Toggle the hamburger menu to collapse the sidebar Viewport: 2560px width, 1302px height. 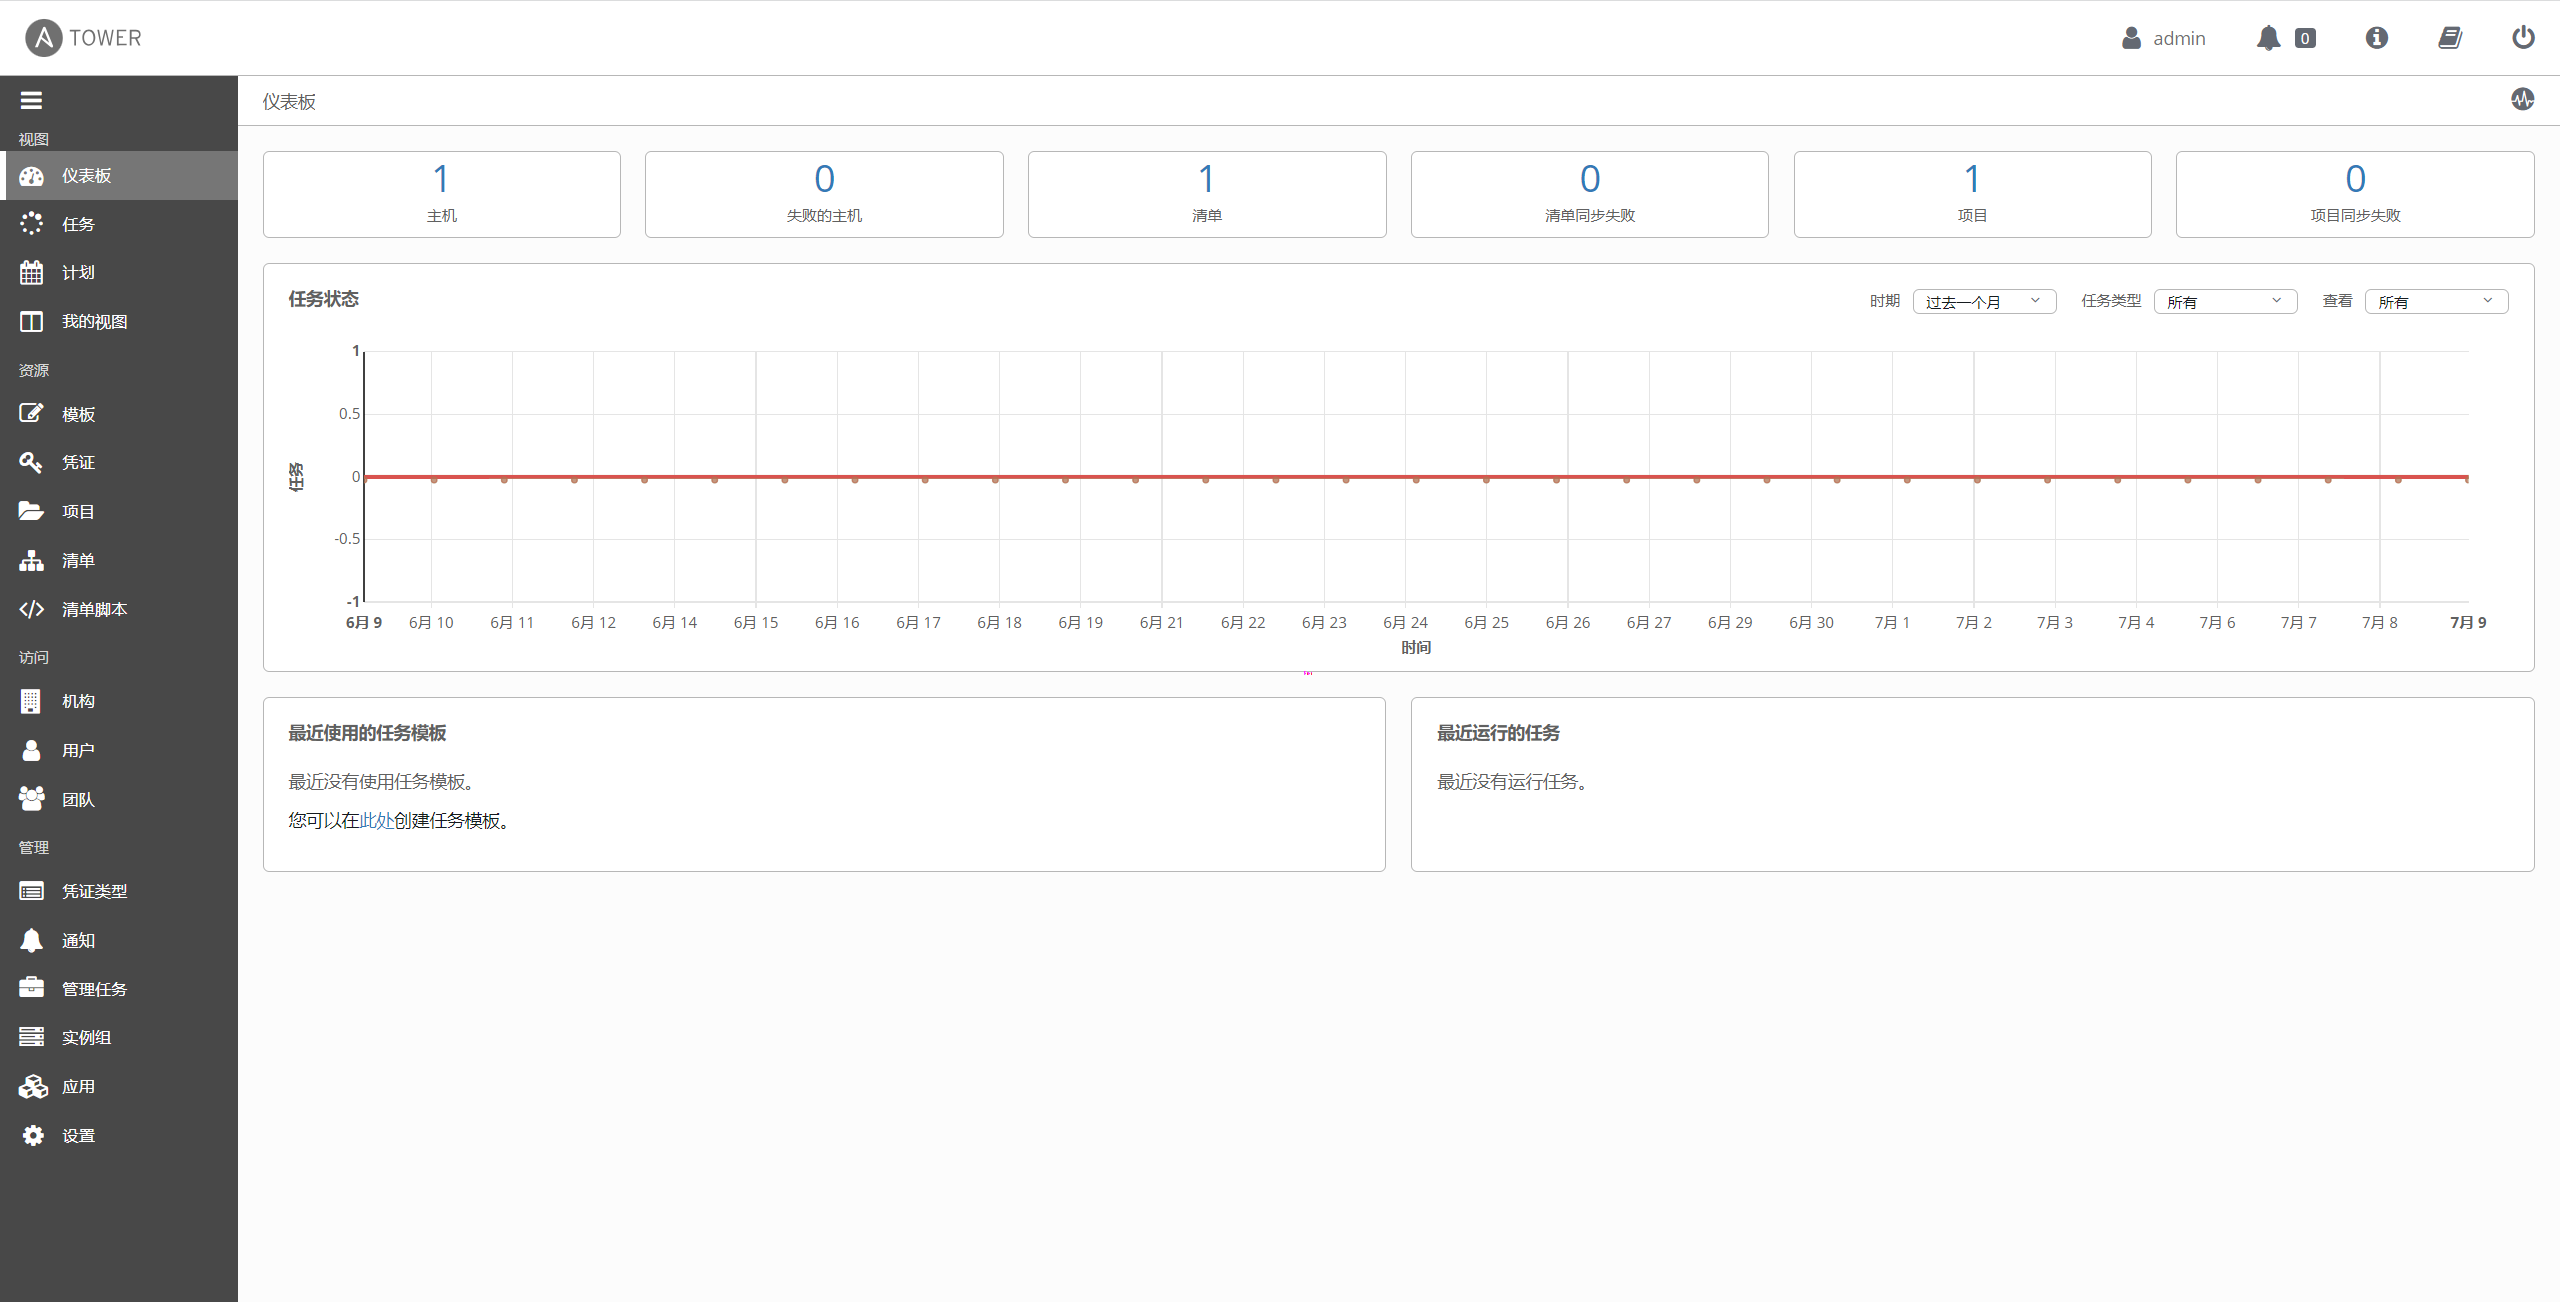point(31,100)
